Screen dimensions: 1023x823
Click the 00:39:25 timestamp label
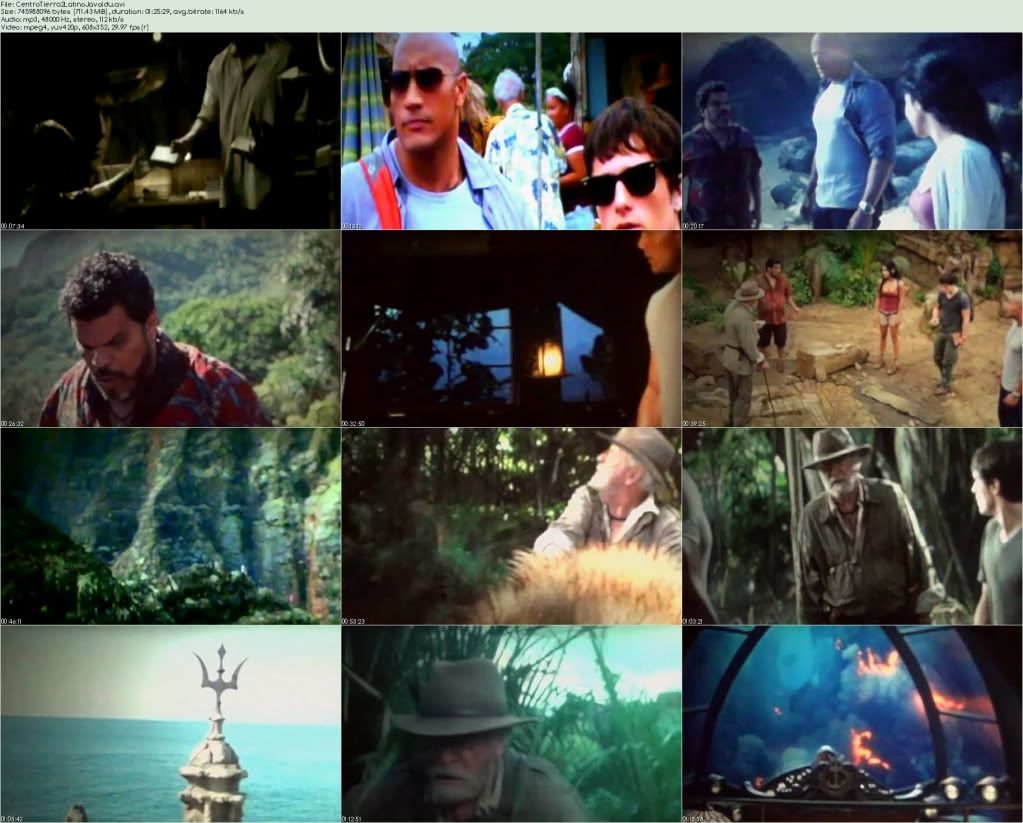click(694, 424)
